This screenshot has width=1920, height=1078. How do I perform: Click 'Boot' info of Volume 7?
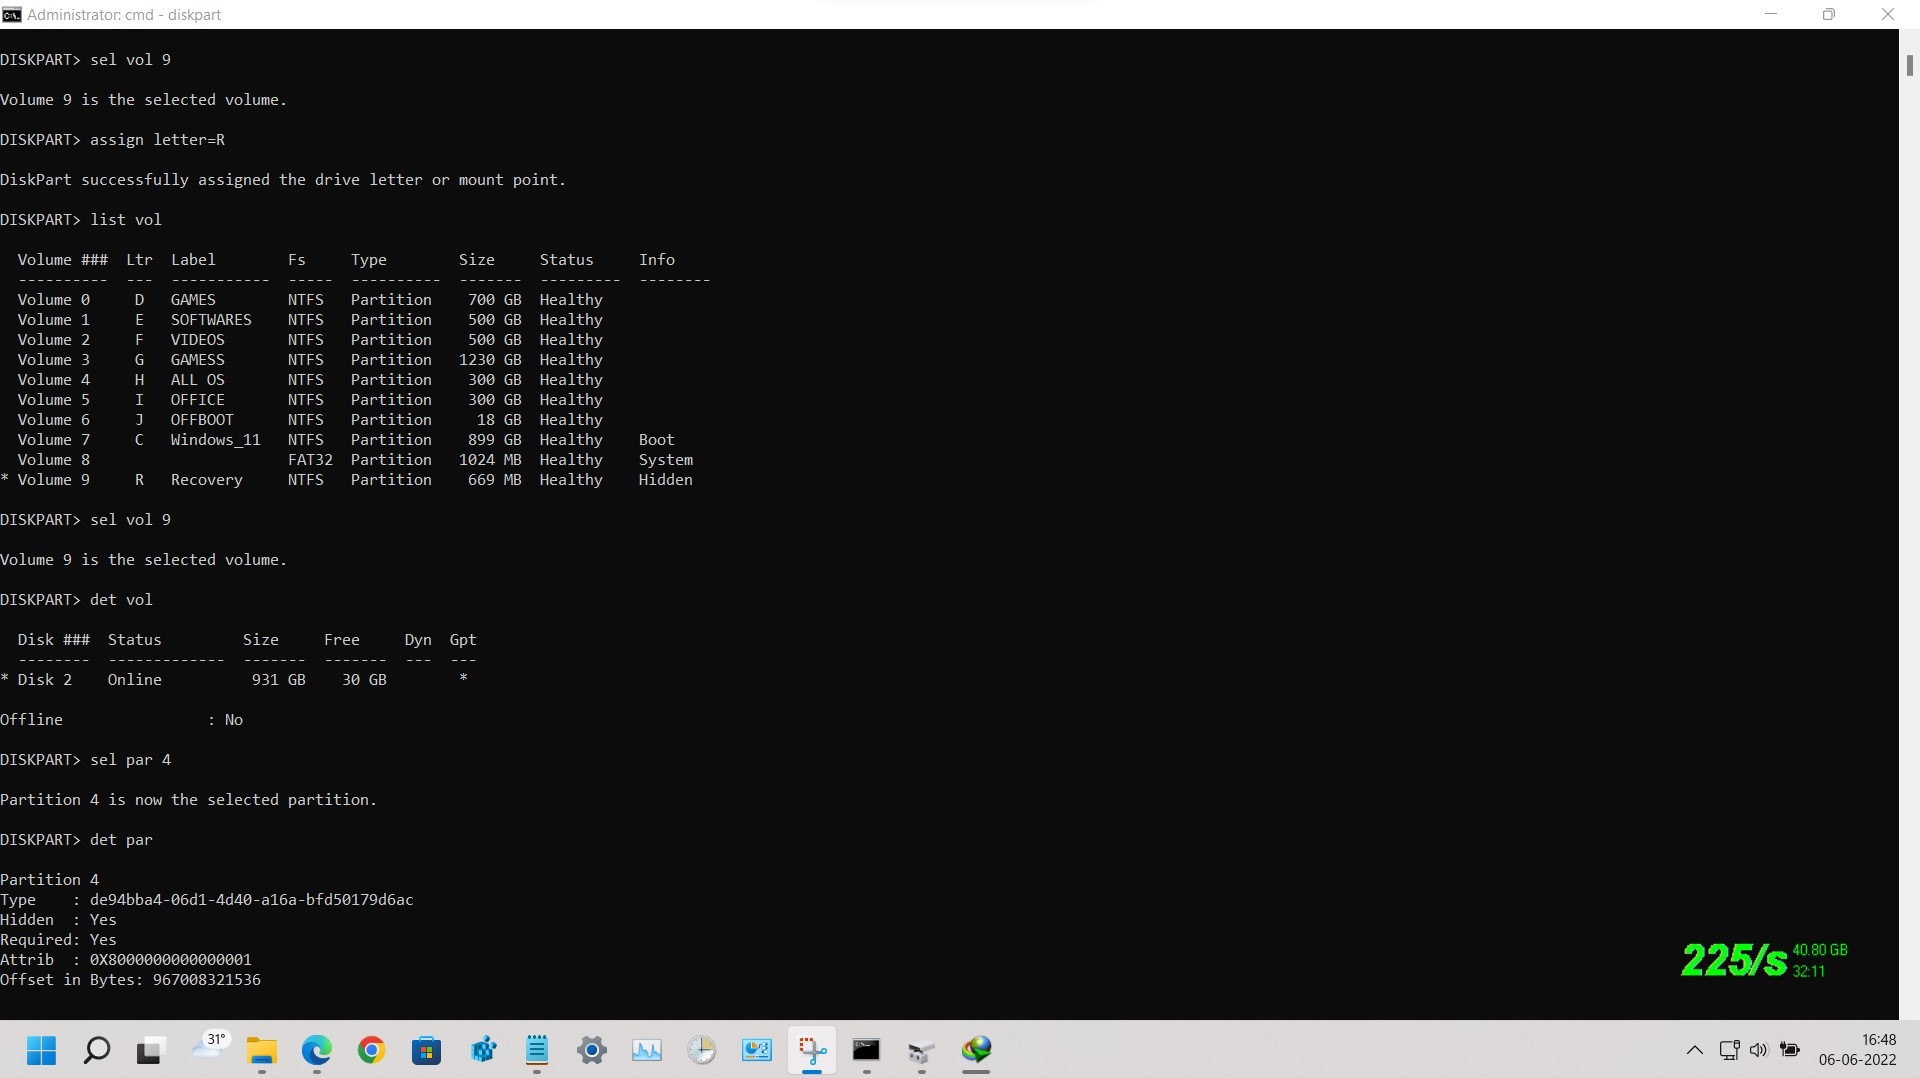click(x=656, y=440)
